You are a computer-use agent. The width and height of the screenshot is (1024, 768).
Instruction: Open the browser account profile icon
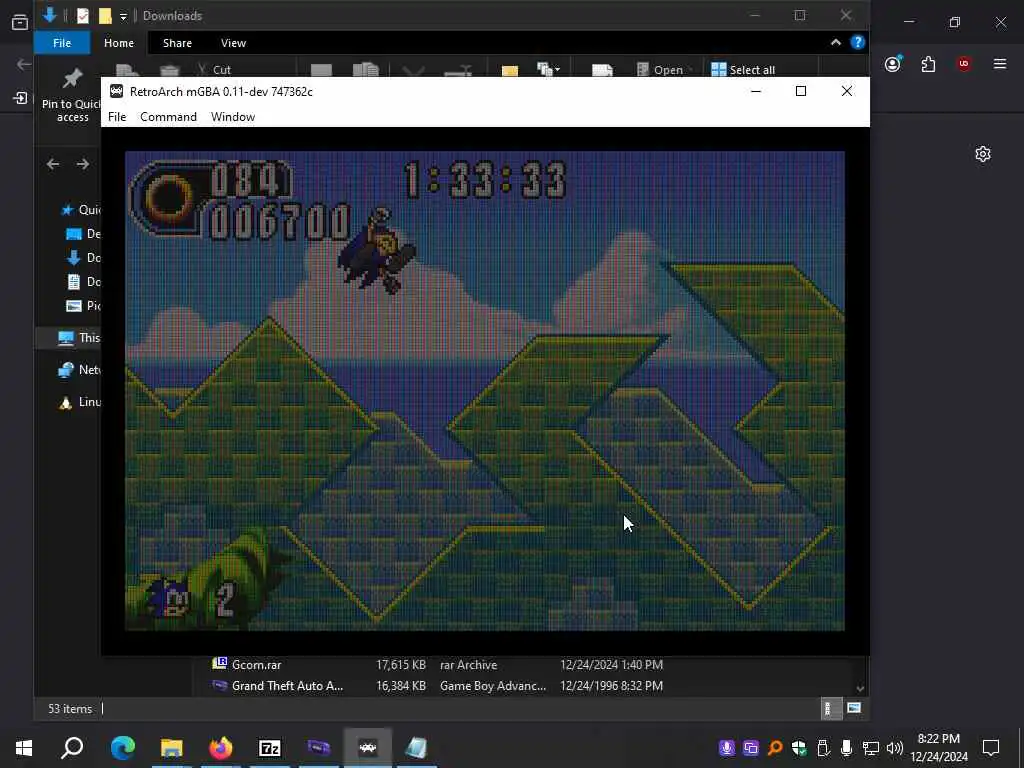point(892,64)
